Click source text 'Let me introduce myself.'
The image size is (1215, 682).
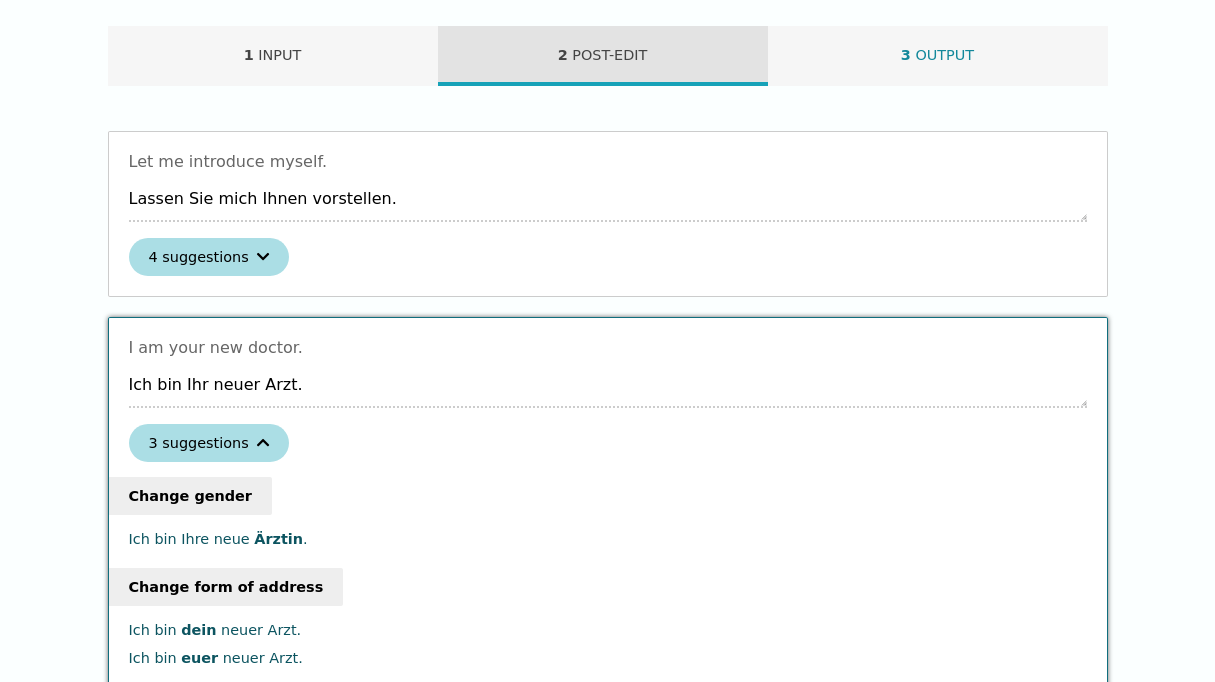pyautogui.click(x=228, y=162)
